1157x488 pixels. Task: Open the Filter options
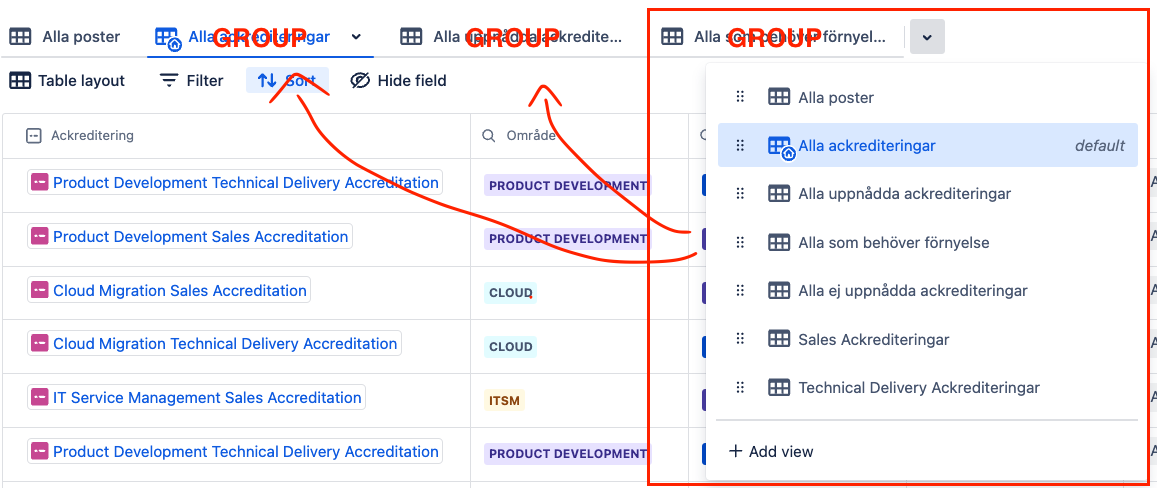[x=192, y=80]
